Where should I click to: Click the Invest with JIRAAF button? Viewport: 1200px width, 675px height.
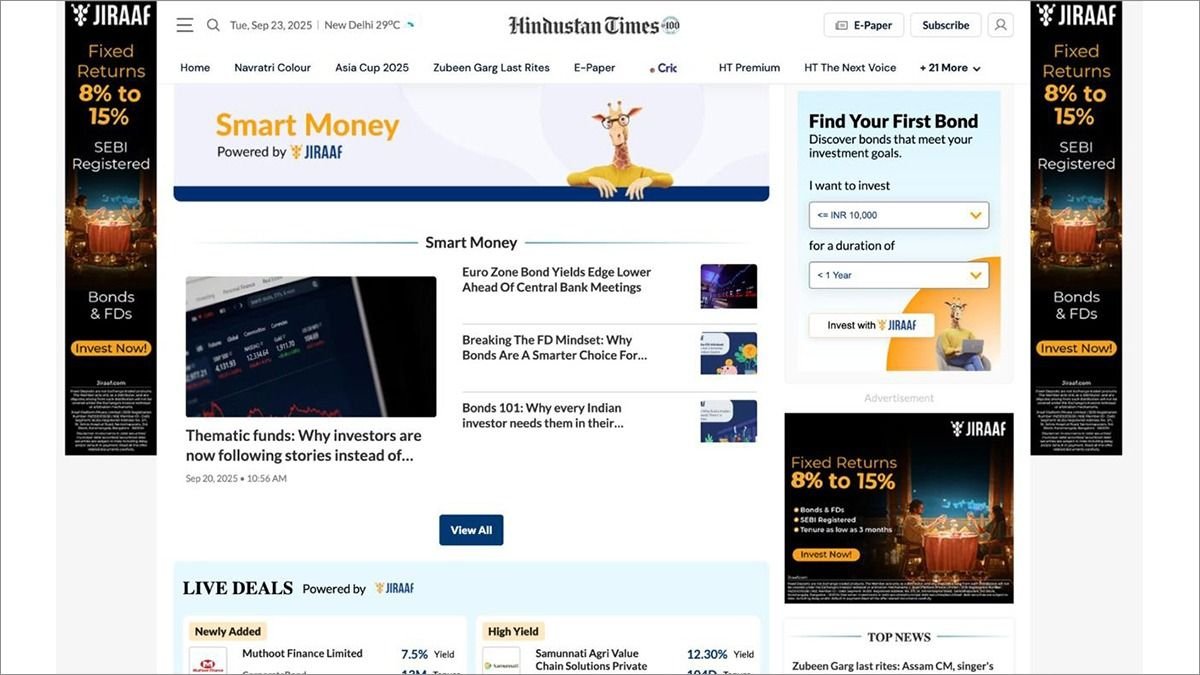[x=870, y=325]
